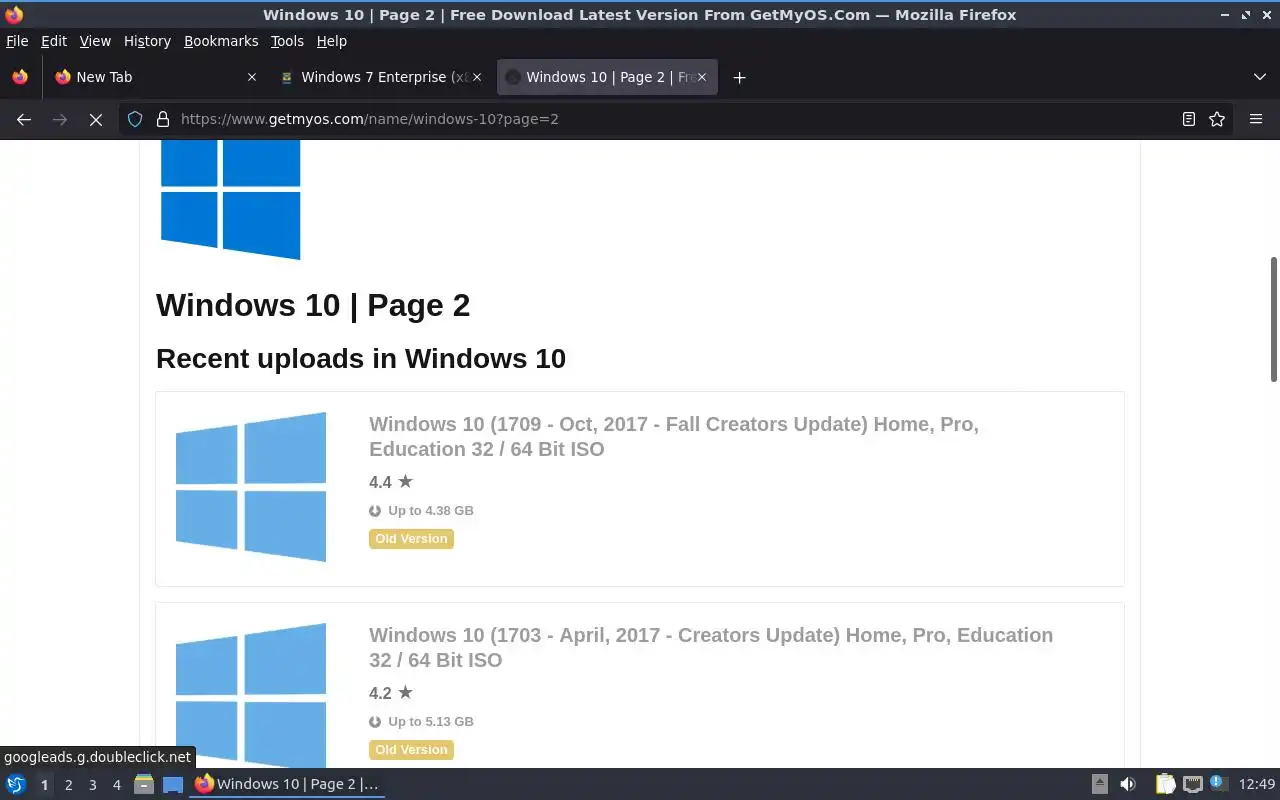Click the 4.4 star rating

pos(391,482)
